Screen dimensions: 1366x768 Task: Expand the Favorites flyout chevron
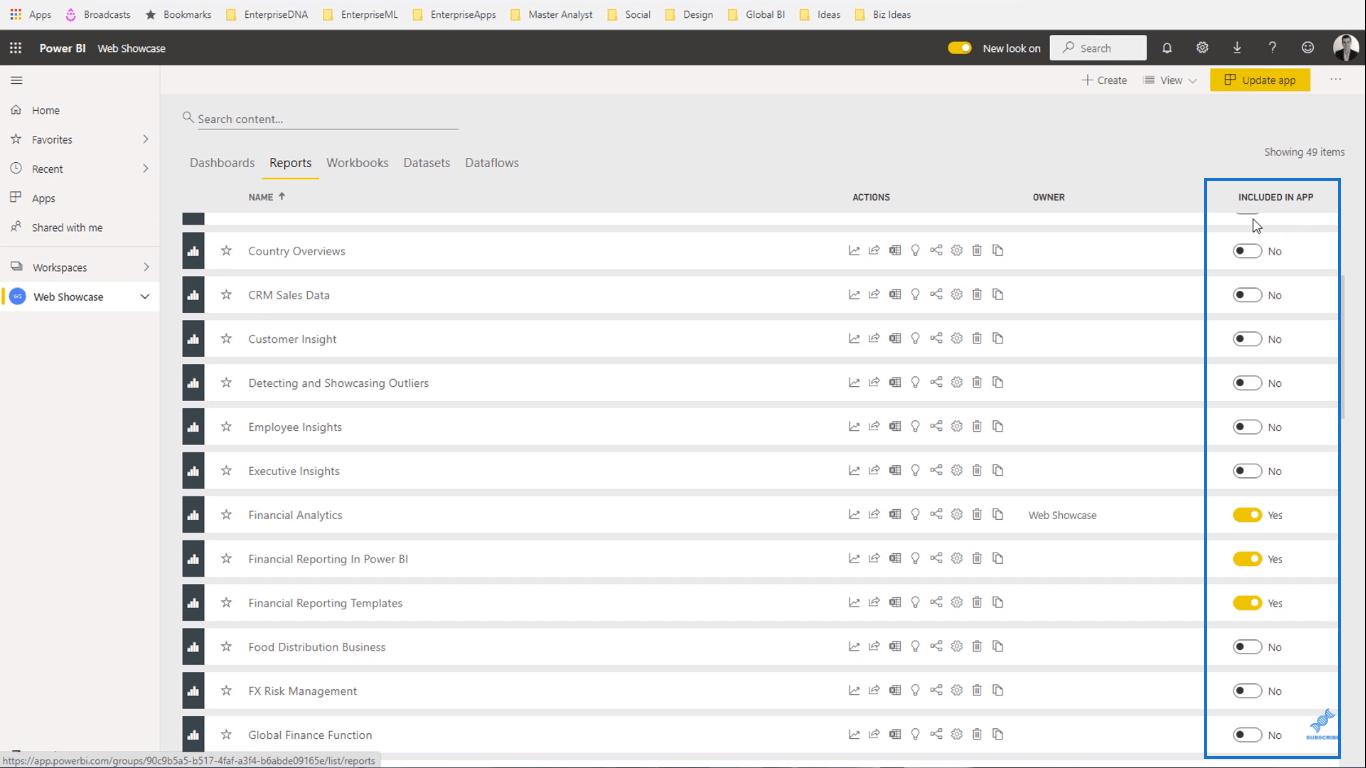click(145, 139)
